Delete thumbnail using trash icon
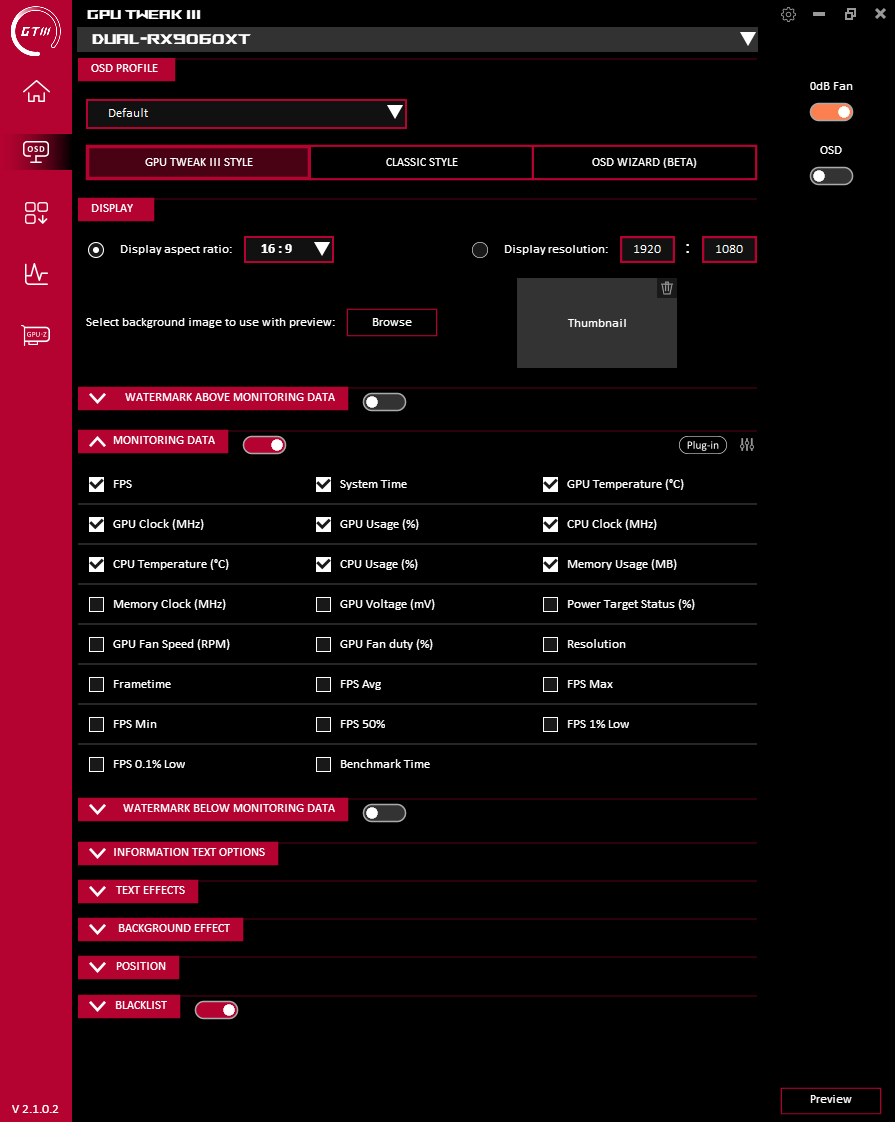 667,288
